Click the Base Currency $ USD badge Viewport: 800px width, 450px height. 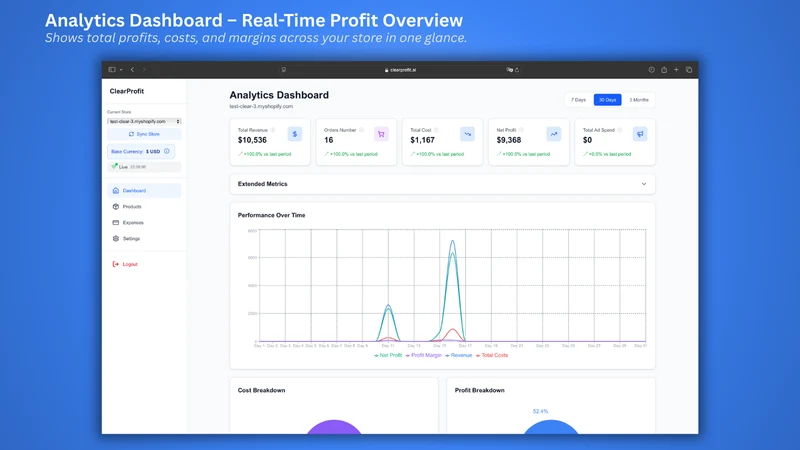141,152
